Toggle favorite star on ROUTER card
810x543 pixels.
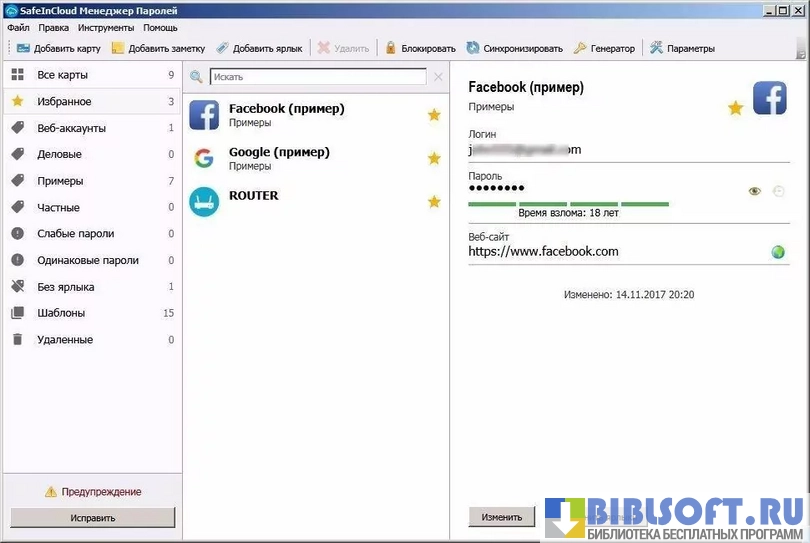434,202
